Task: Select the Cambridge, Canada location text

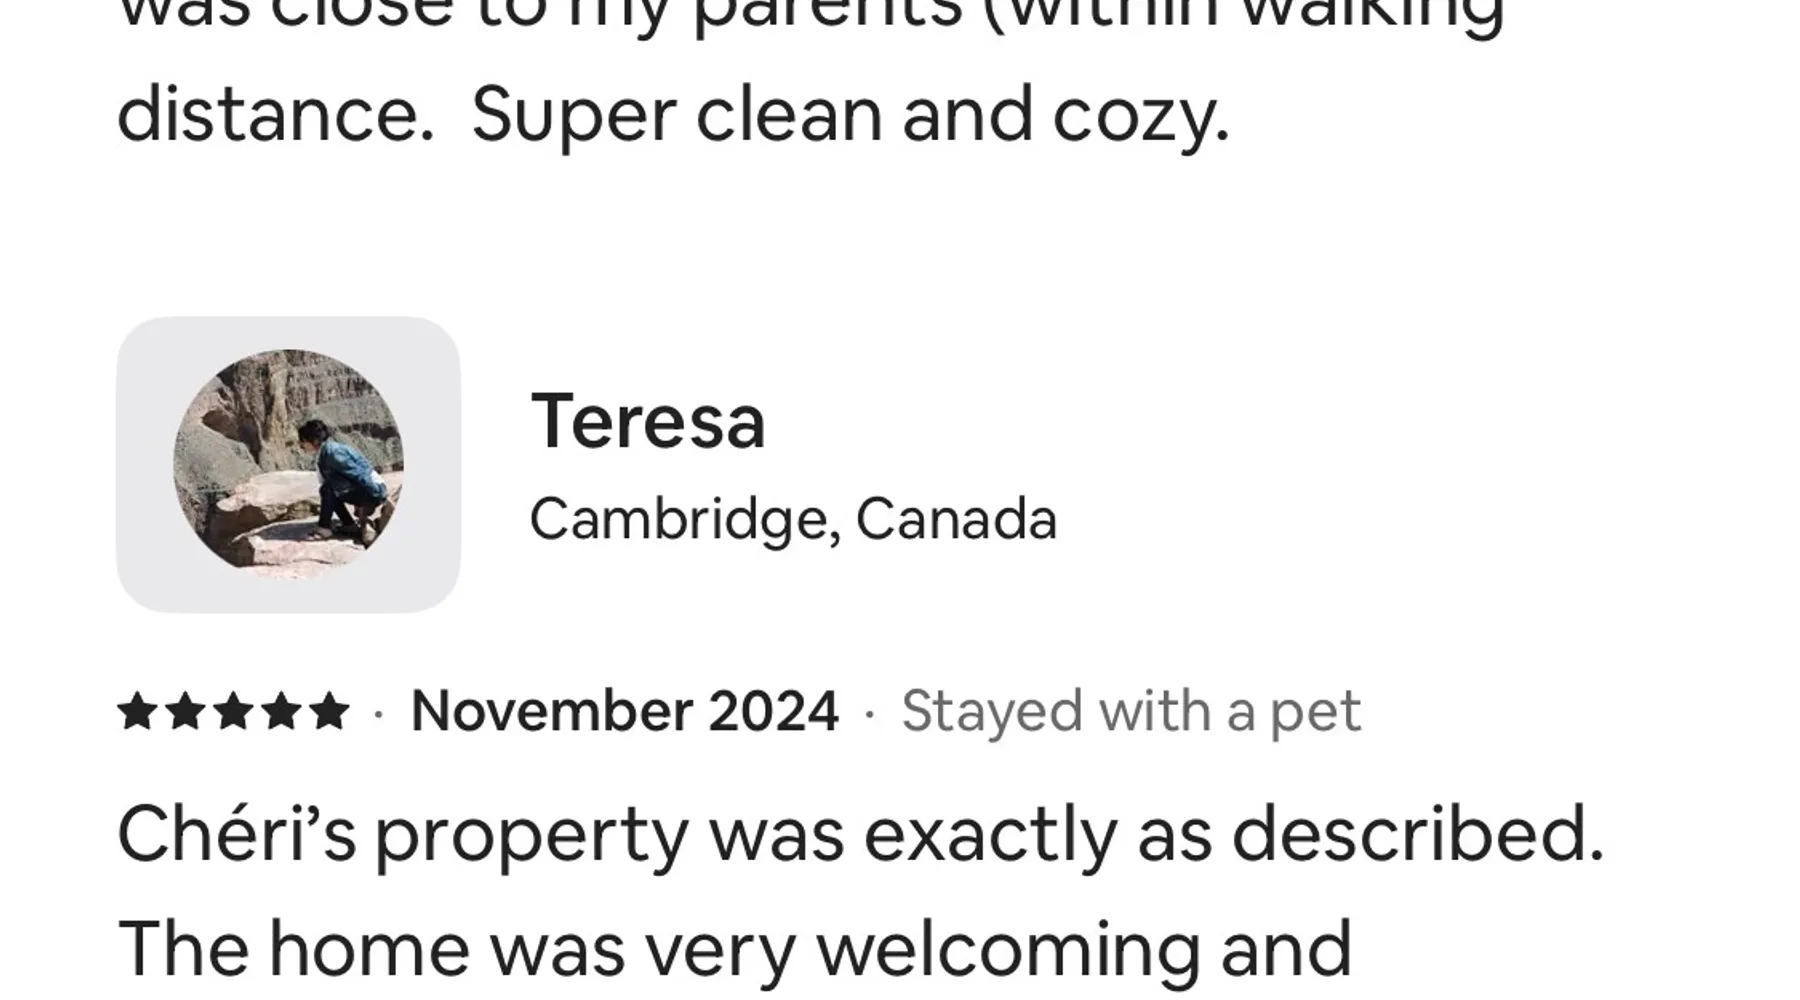Action: coord(792,519)
